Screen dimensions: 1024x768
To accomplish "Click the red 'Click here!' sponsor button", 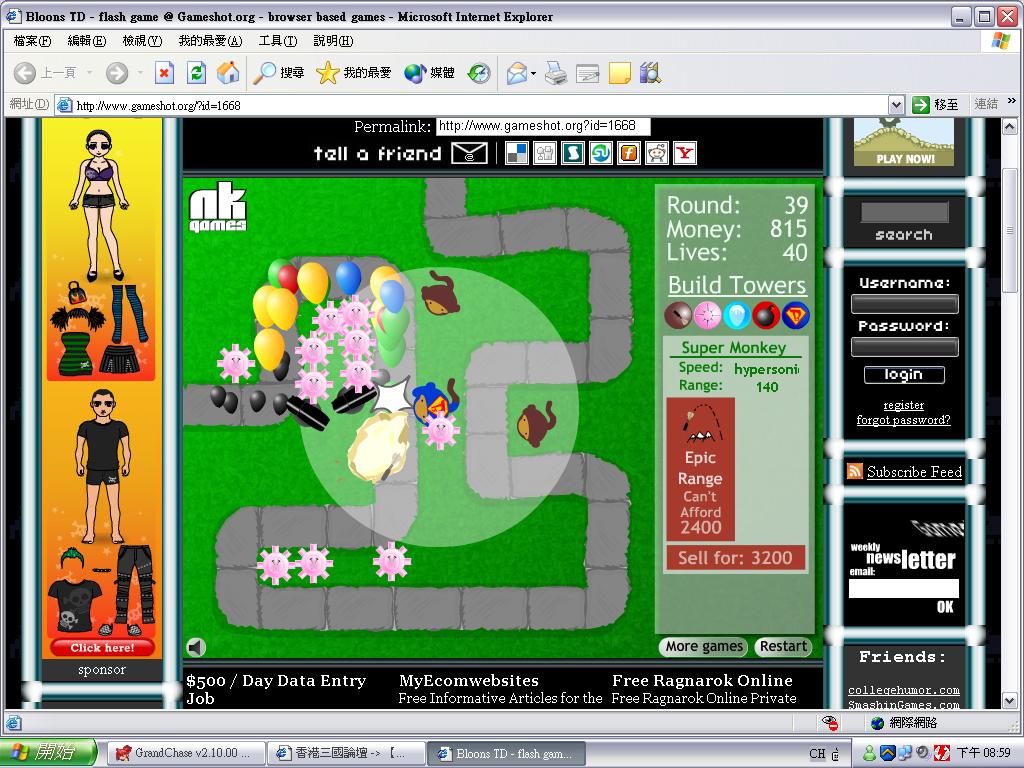I will 103,648.
